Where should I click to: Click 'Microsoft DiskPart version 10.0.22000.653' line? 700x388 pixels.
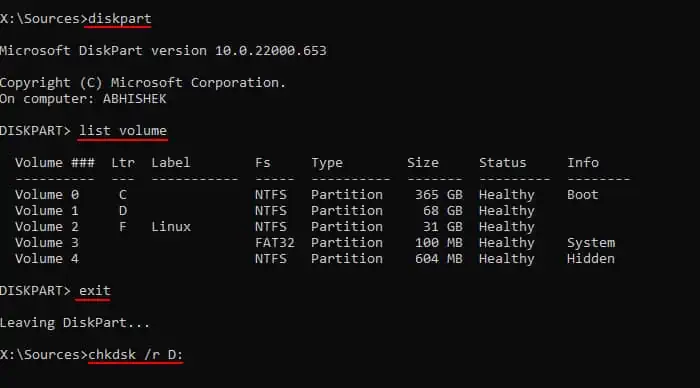pos(163,50)
